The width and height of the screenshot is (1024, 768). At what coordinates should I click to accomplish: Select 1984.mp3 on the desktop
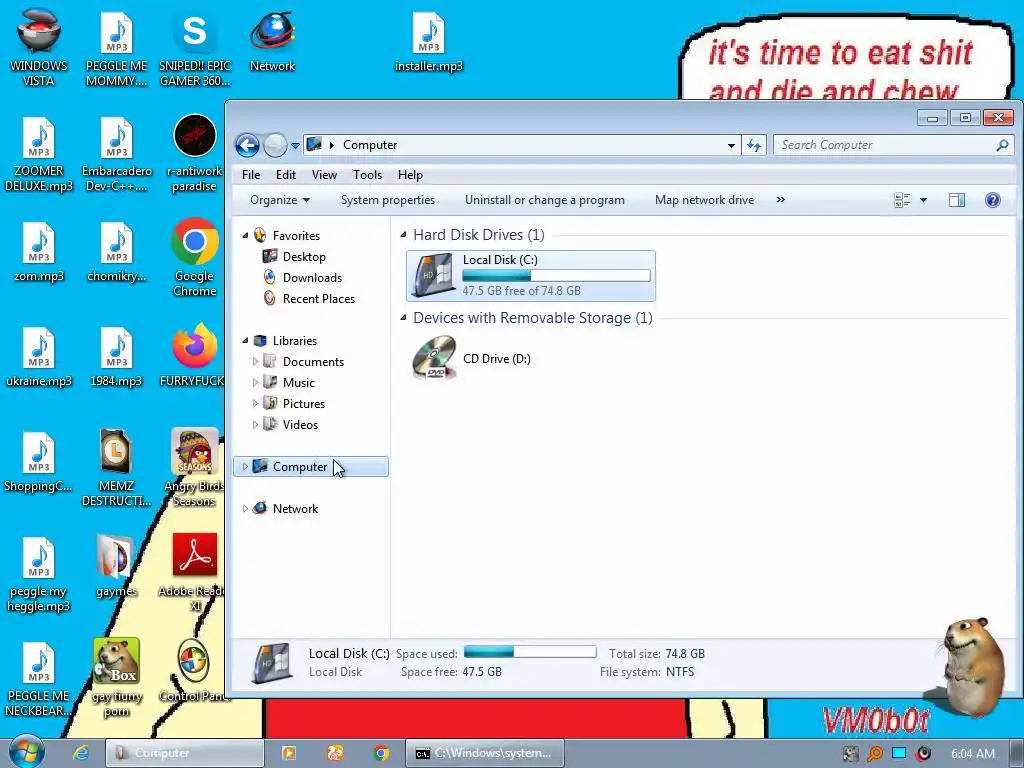(116, 357)
